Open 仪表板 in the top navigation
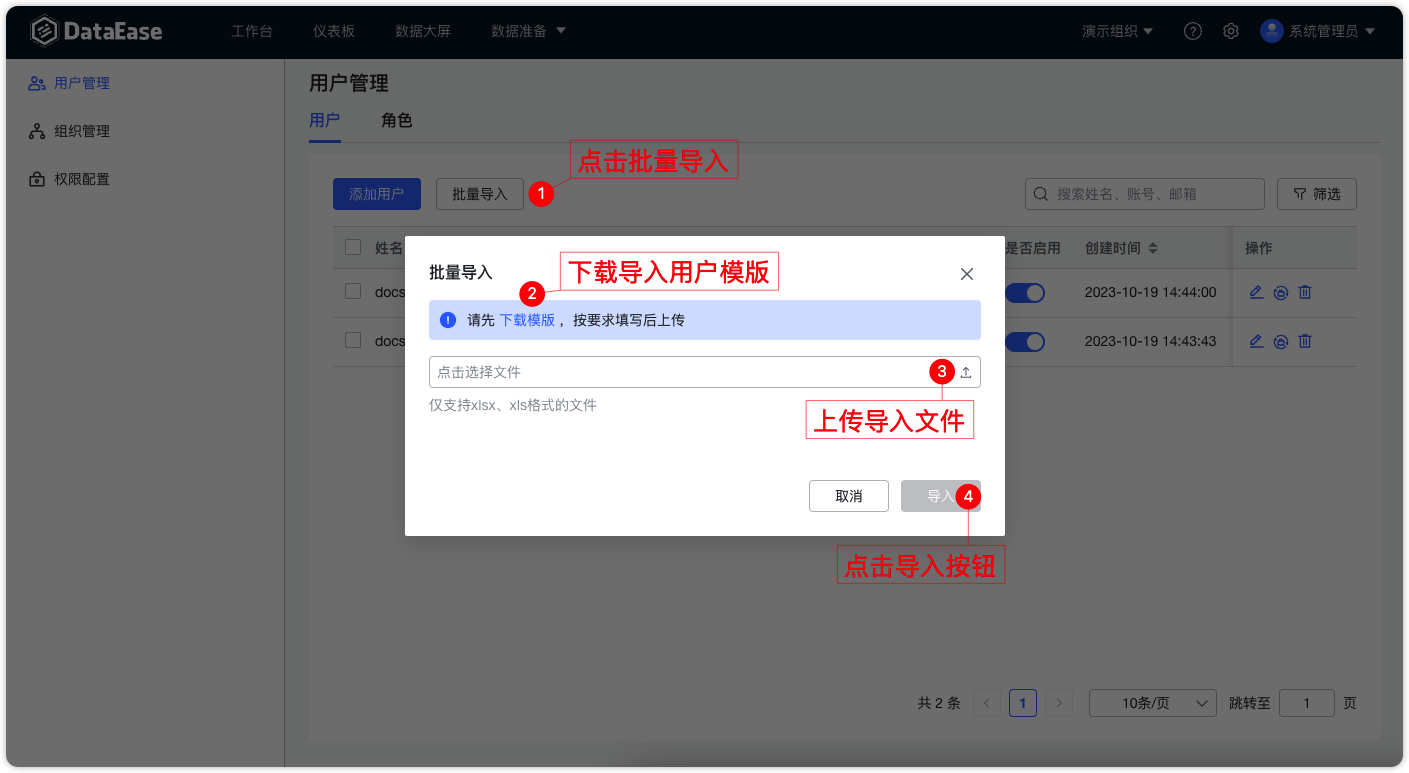Viewport: 1409px width, 773px height. pos(334,31)
